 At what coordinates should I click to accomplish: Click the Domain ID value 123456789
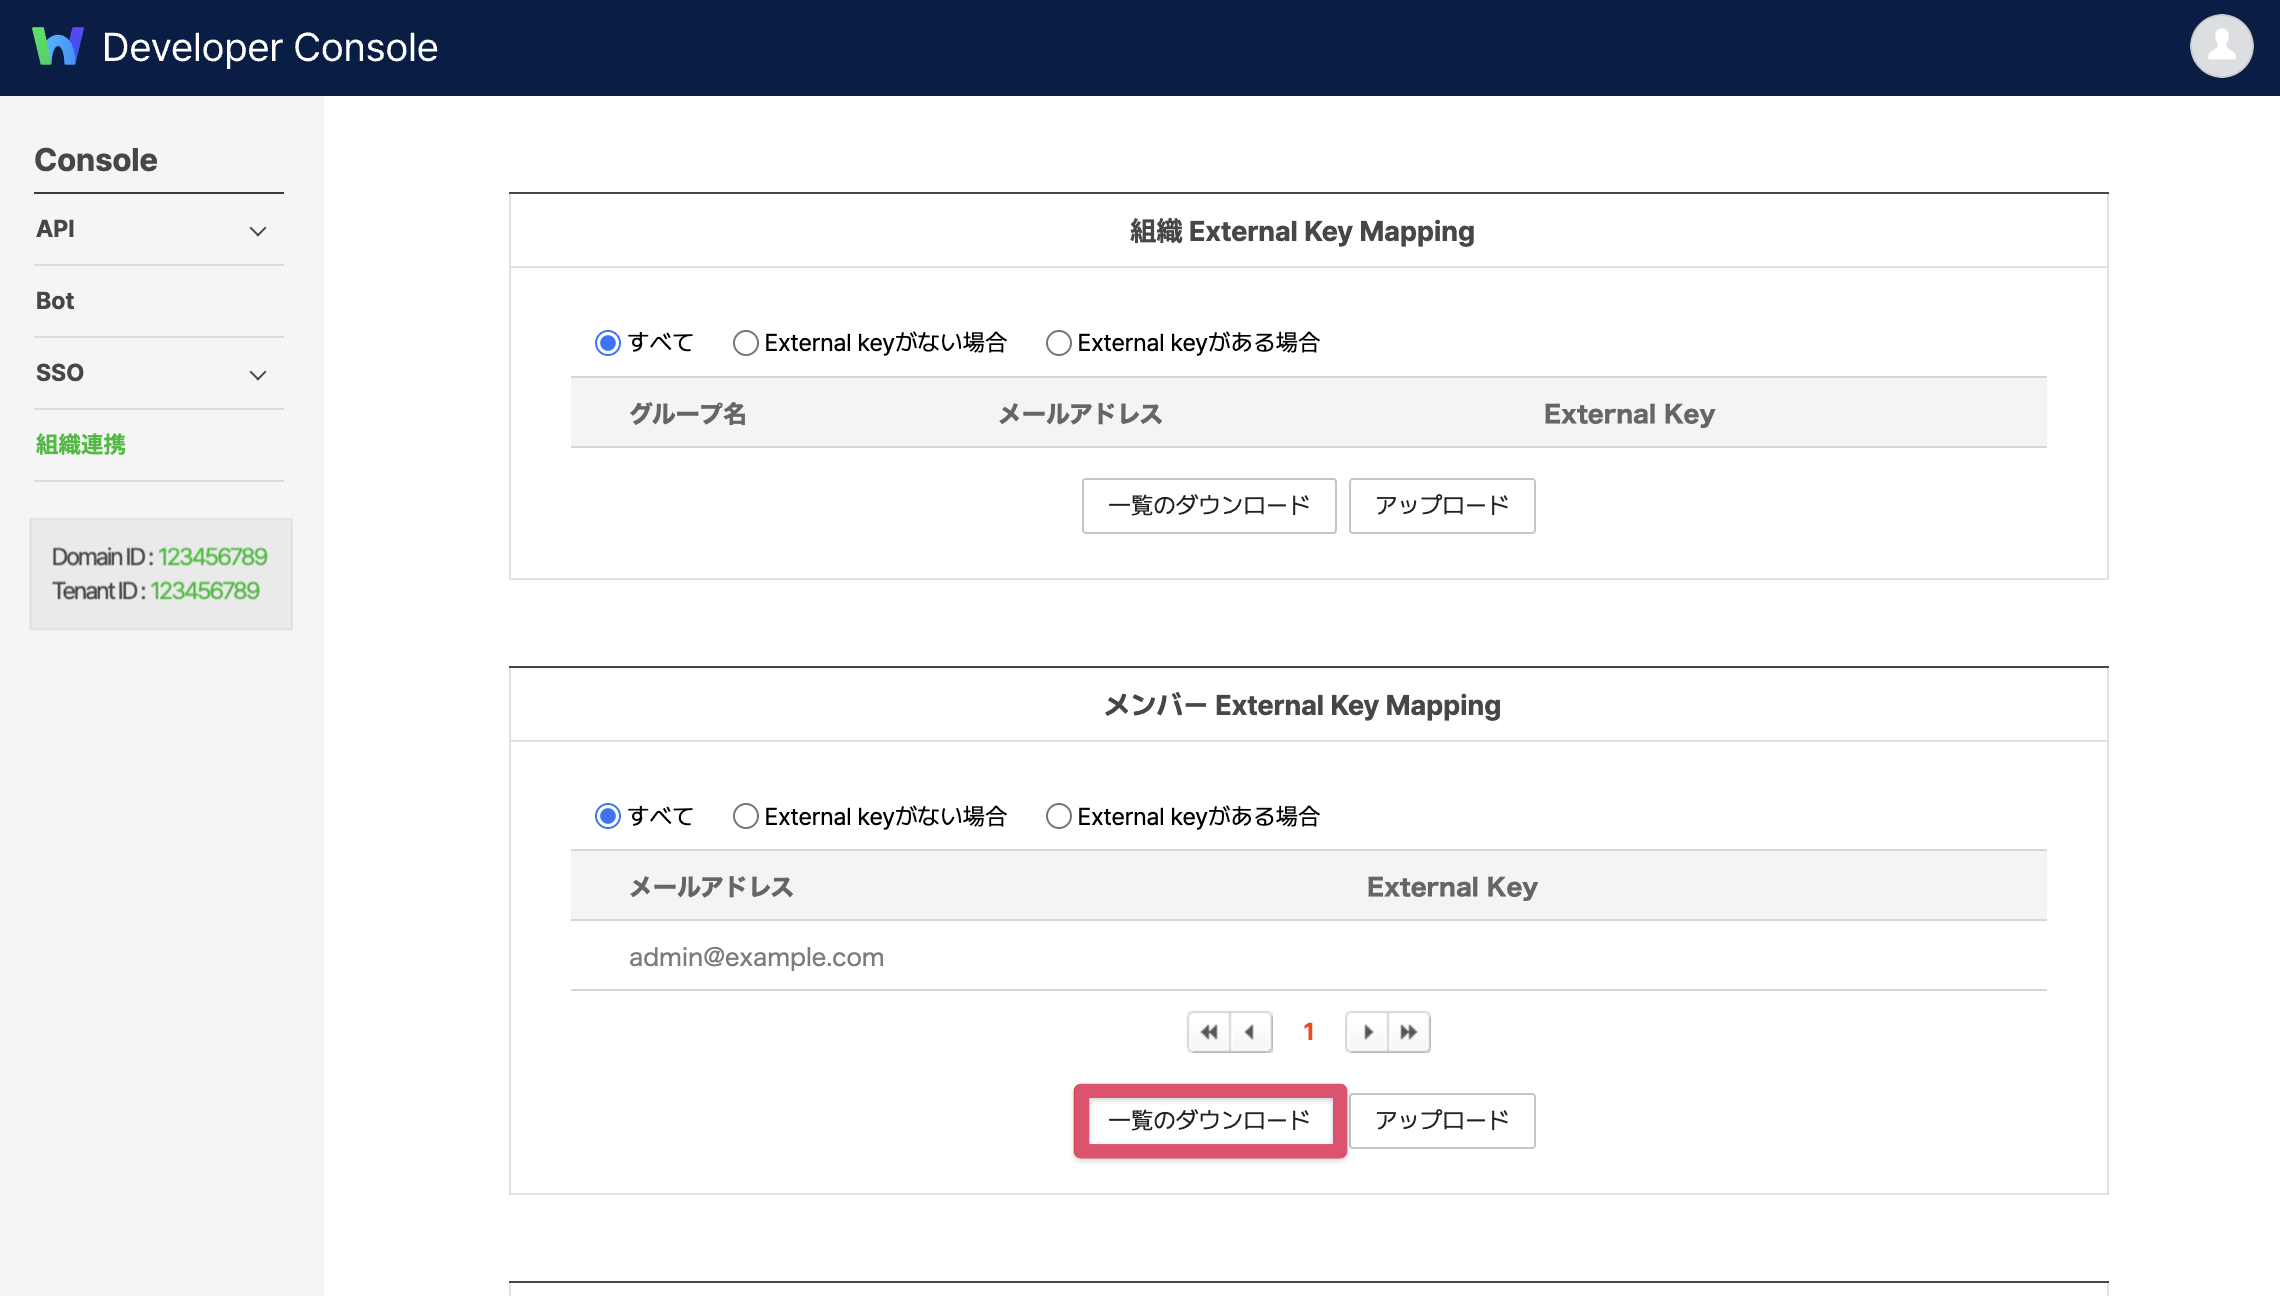tap(213, 556)
